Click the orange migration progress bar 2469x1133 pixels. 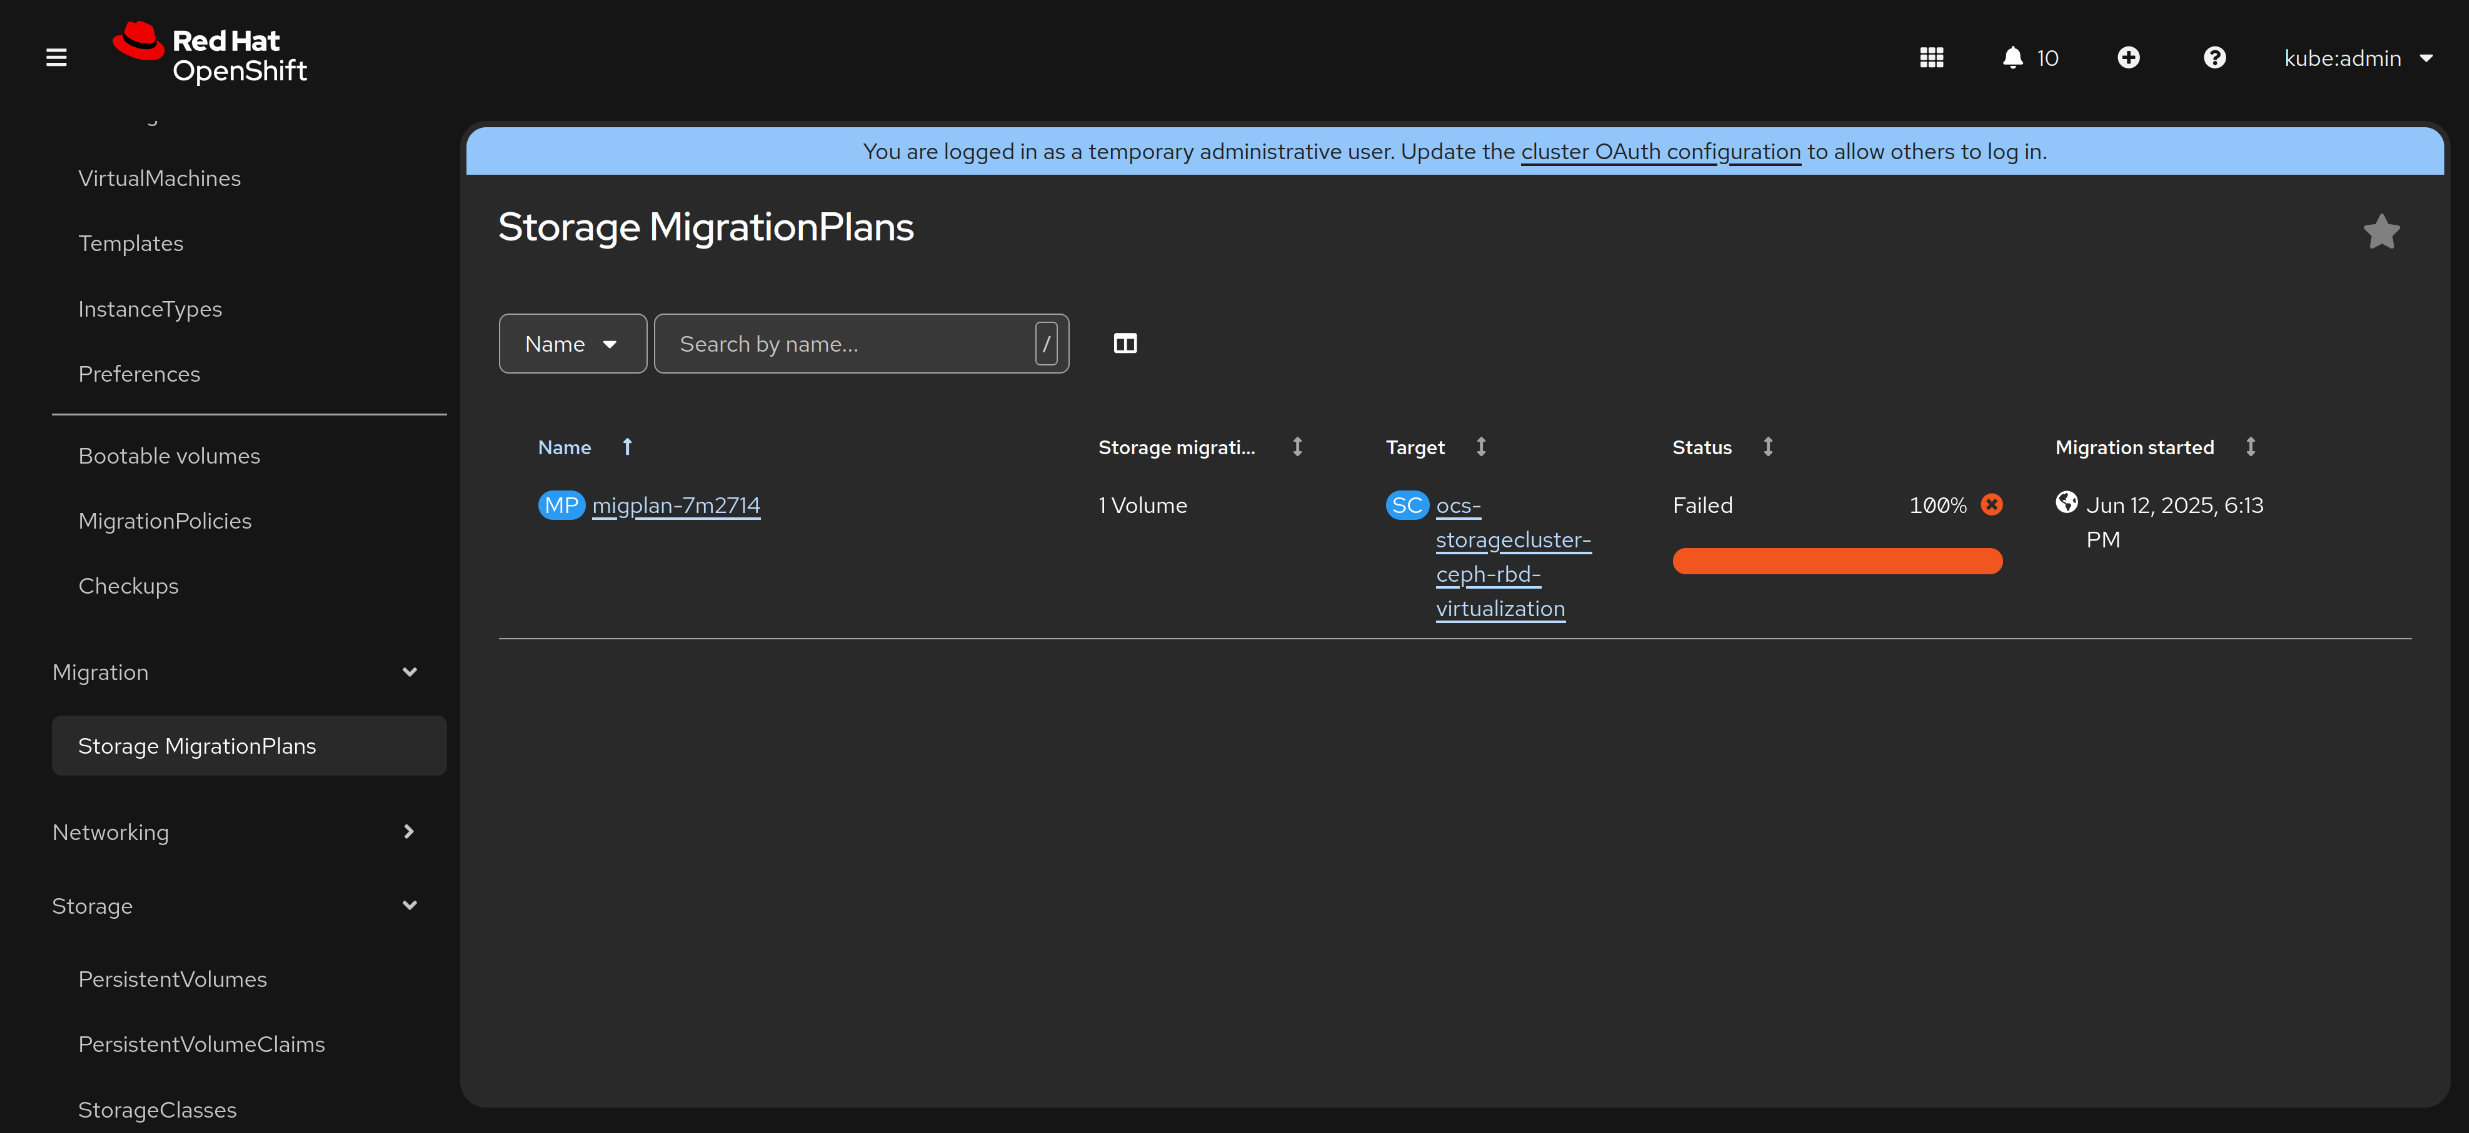click(x=1837, y=561)
